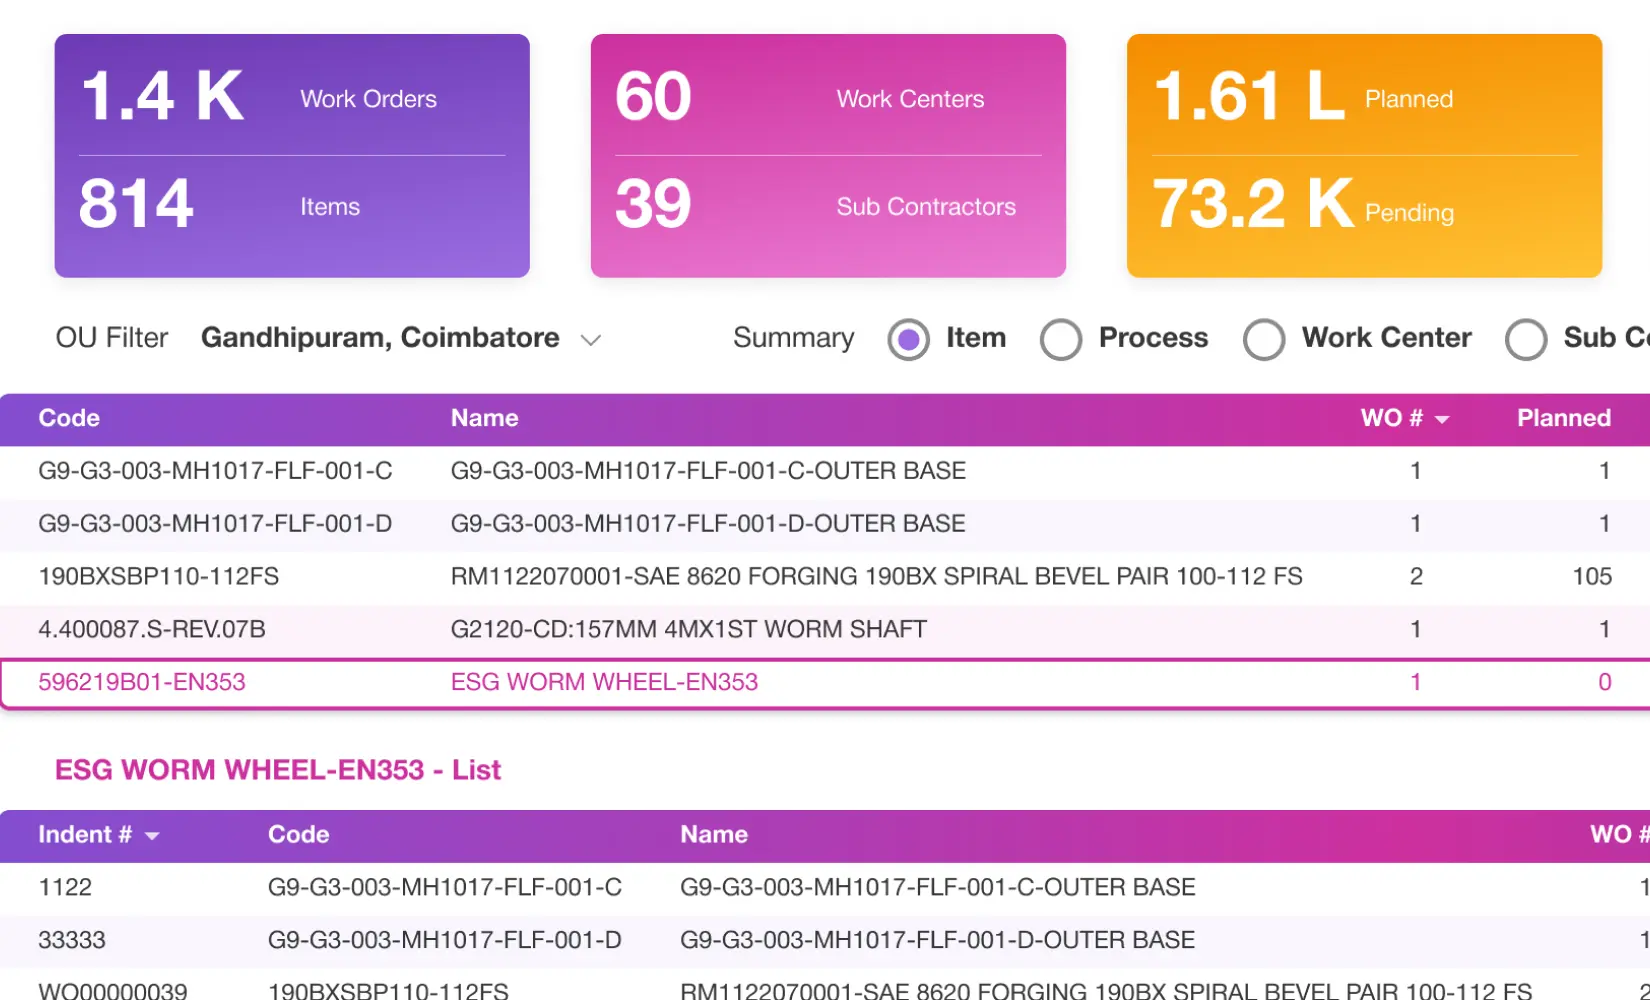Viewport: 1650px width, 1000px height.
Task: Click the 39 Sub Contractors count
Action: pos(653,204)
